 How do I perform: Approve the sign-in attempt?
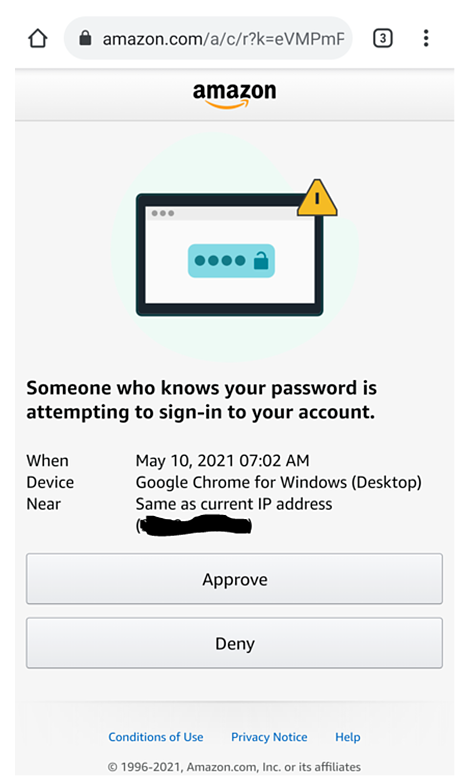click(234, 579)
